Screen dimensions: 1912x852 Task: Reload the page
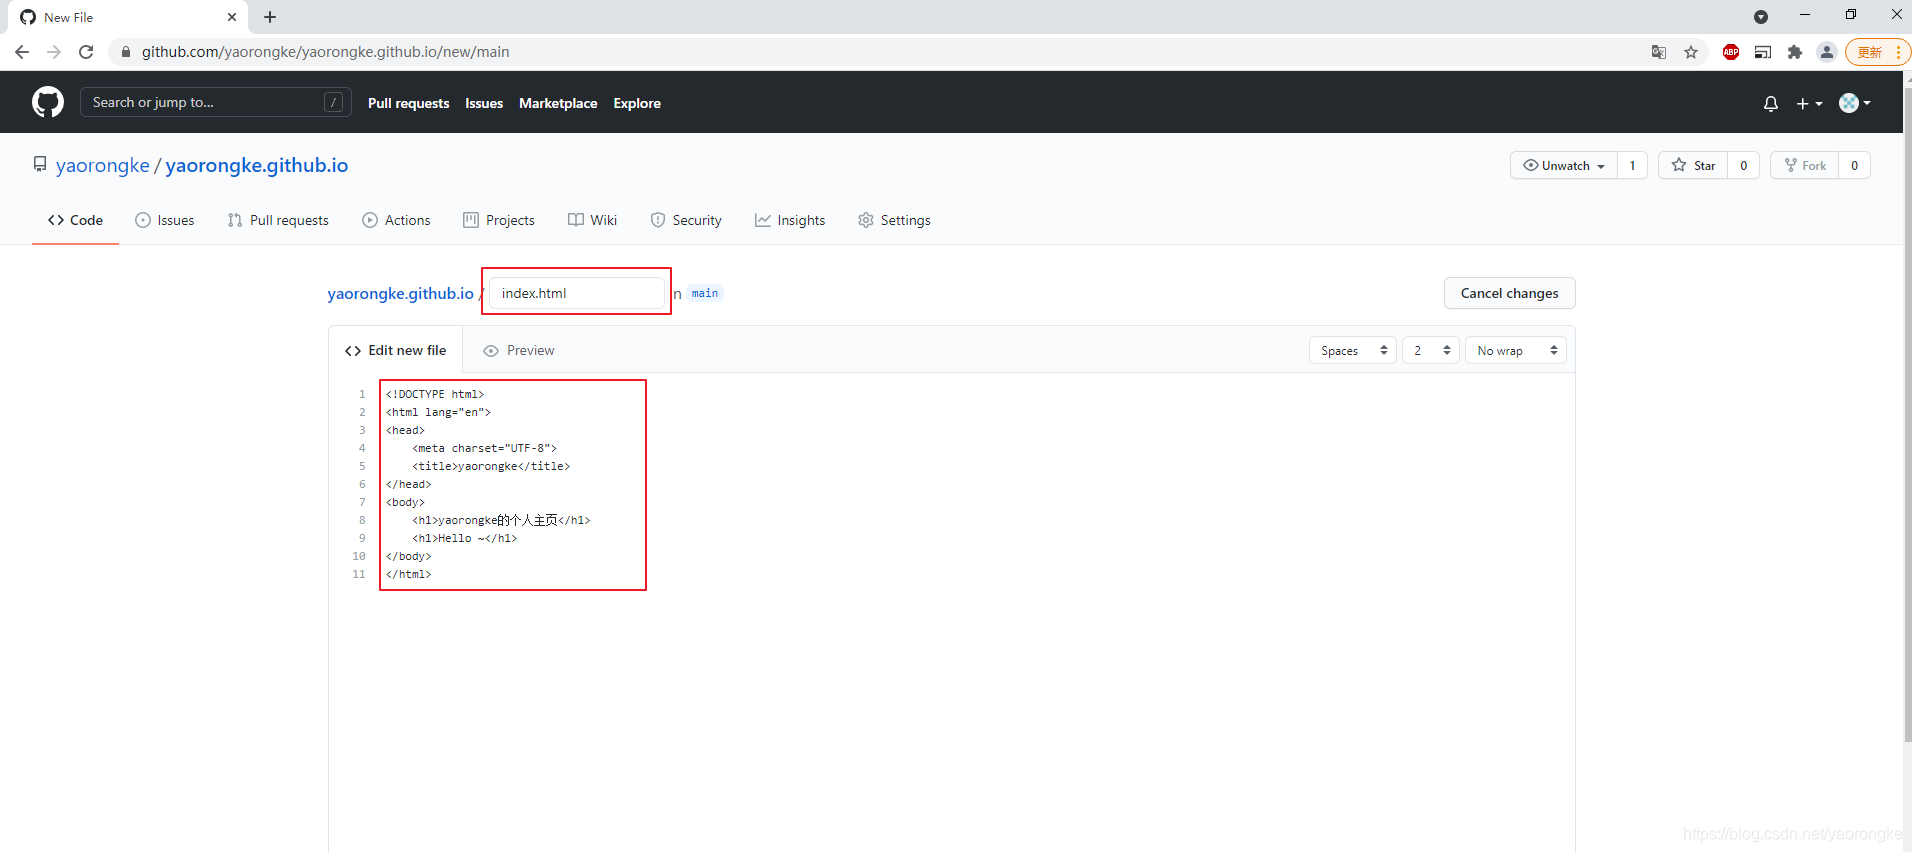tap(87, 52)
